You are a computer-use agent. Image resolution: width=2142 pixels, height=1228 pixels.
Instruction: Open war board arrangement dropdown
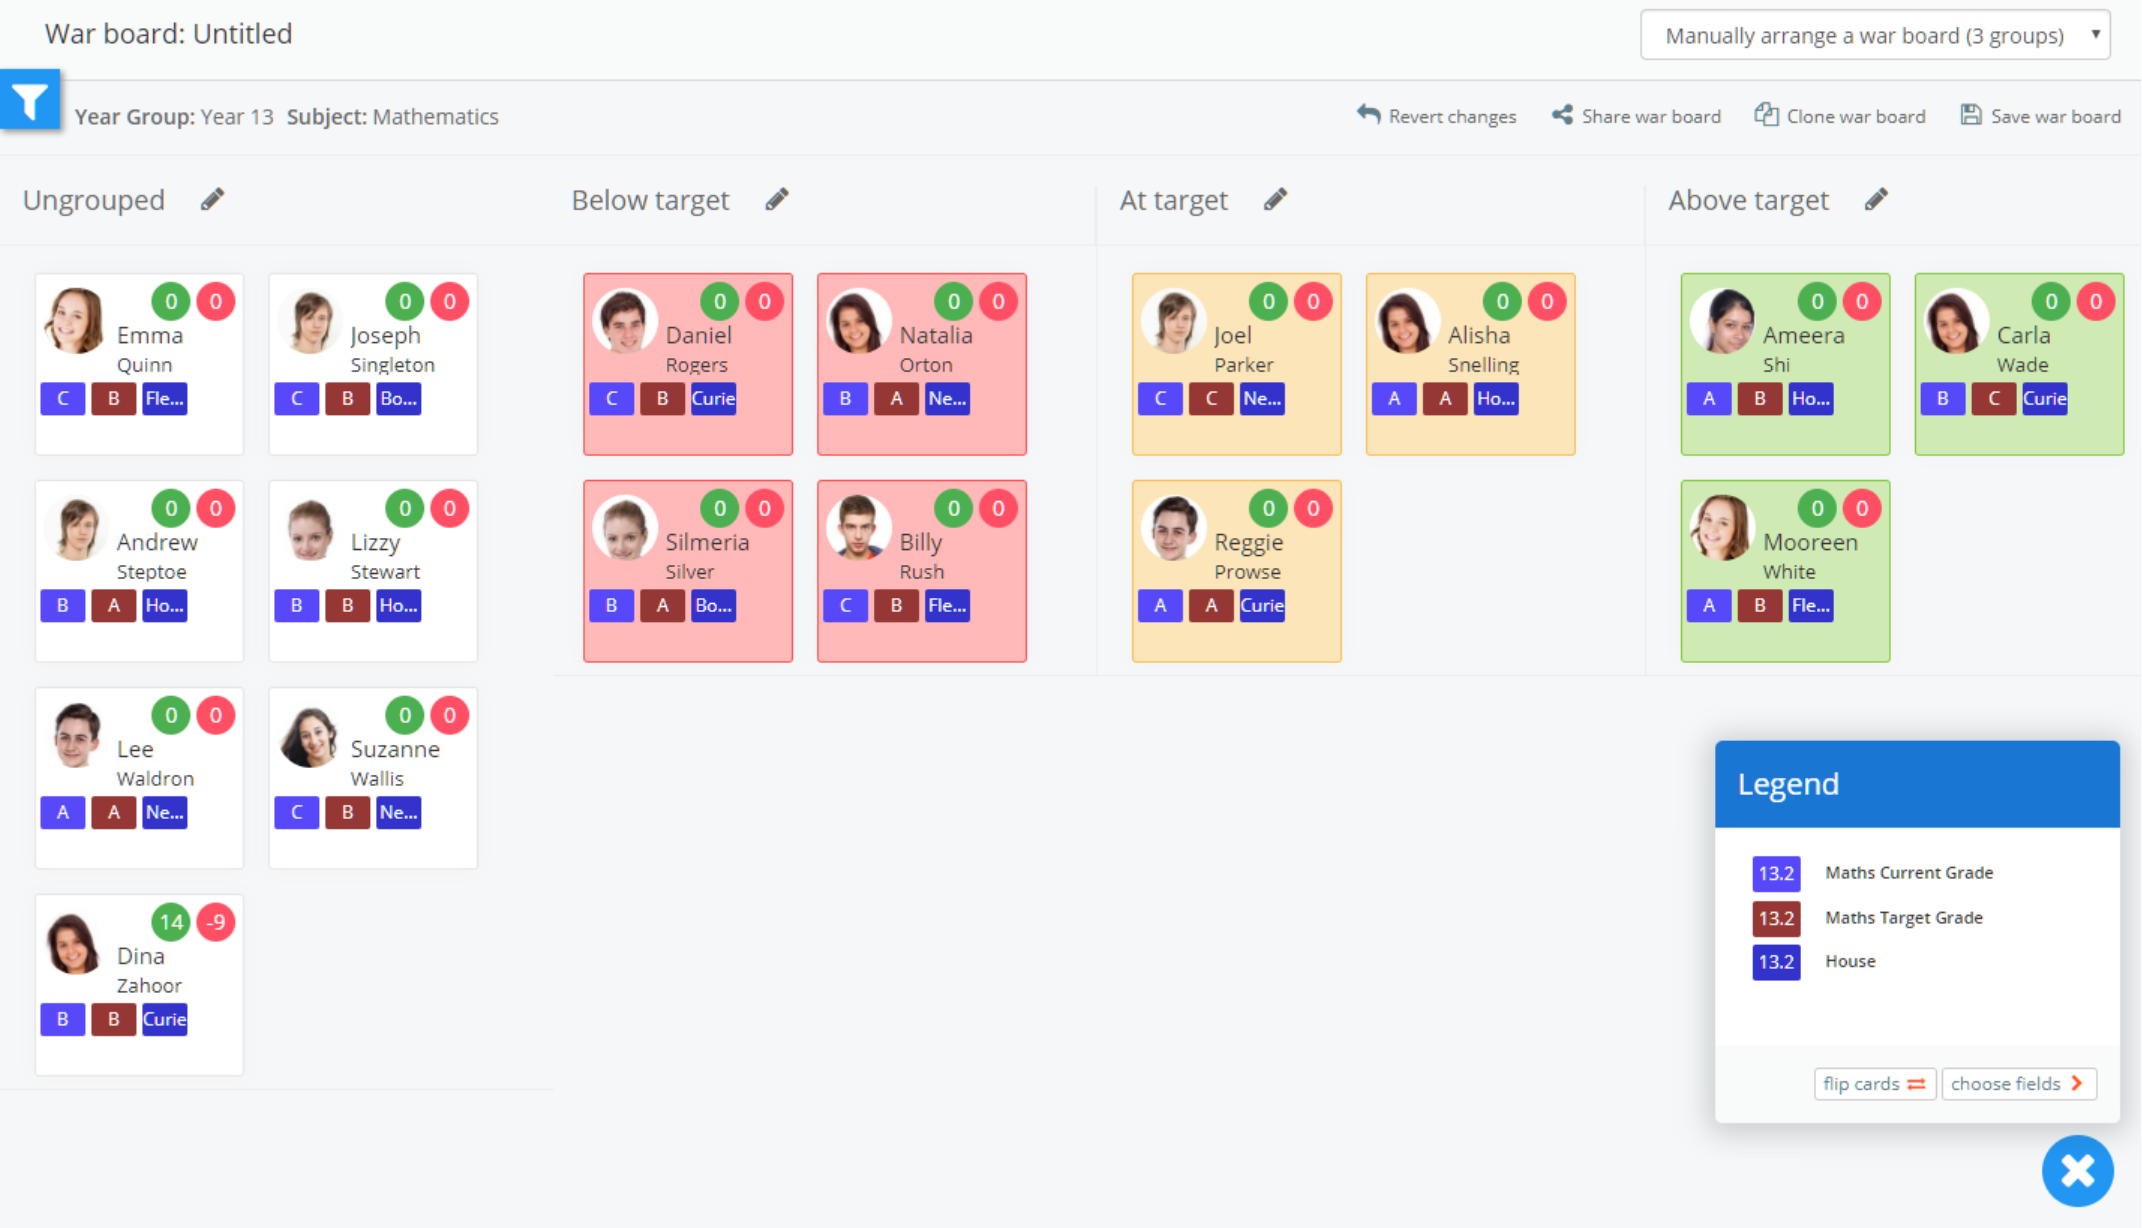click(x=1875, y=35)
